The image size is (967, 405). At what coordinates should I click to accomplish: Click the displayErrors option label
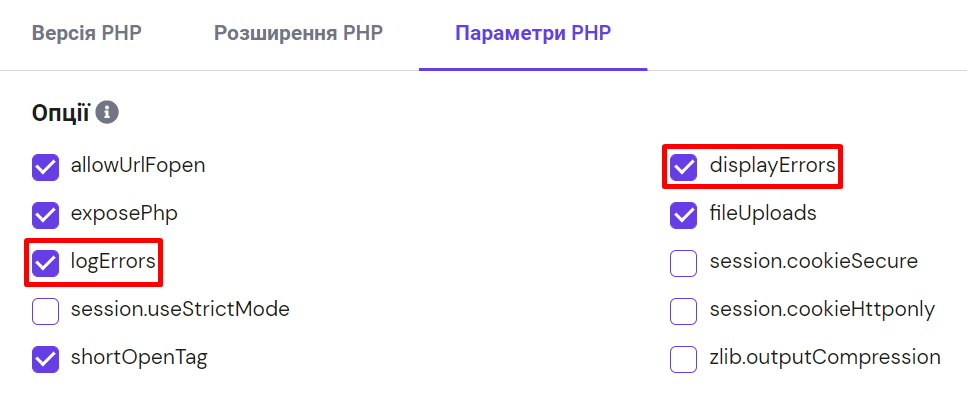click(x=772, y=165)
